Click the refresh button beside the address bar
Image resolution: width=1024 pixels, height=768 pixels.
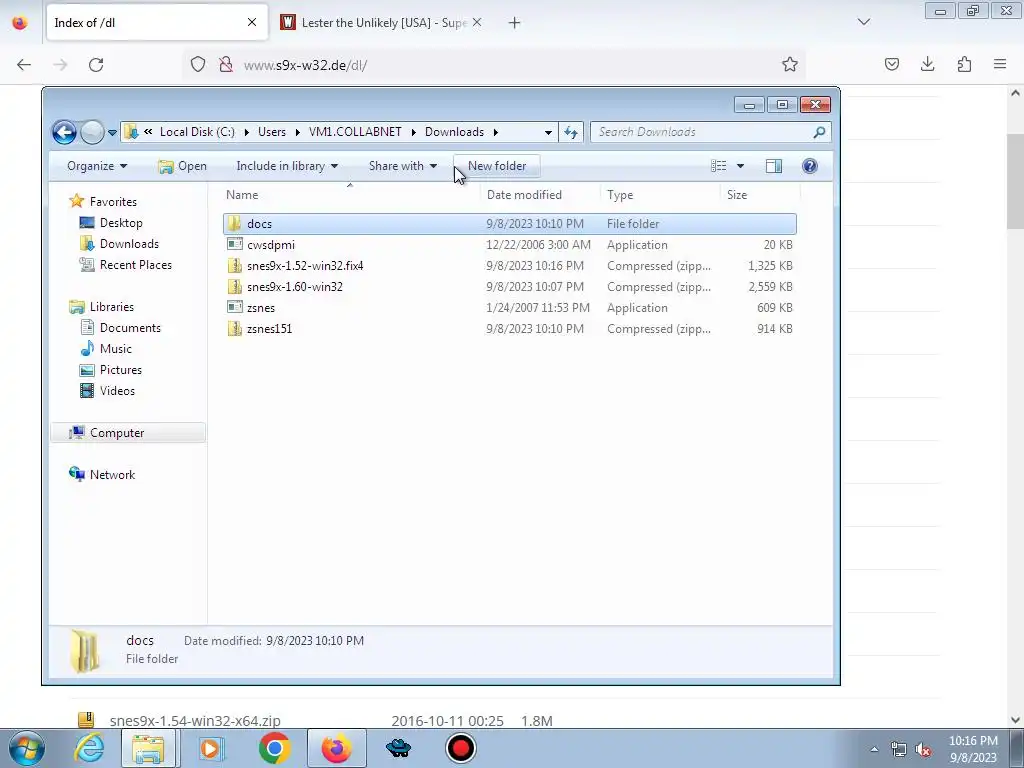click(x=571, y=132)
